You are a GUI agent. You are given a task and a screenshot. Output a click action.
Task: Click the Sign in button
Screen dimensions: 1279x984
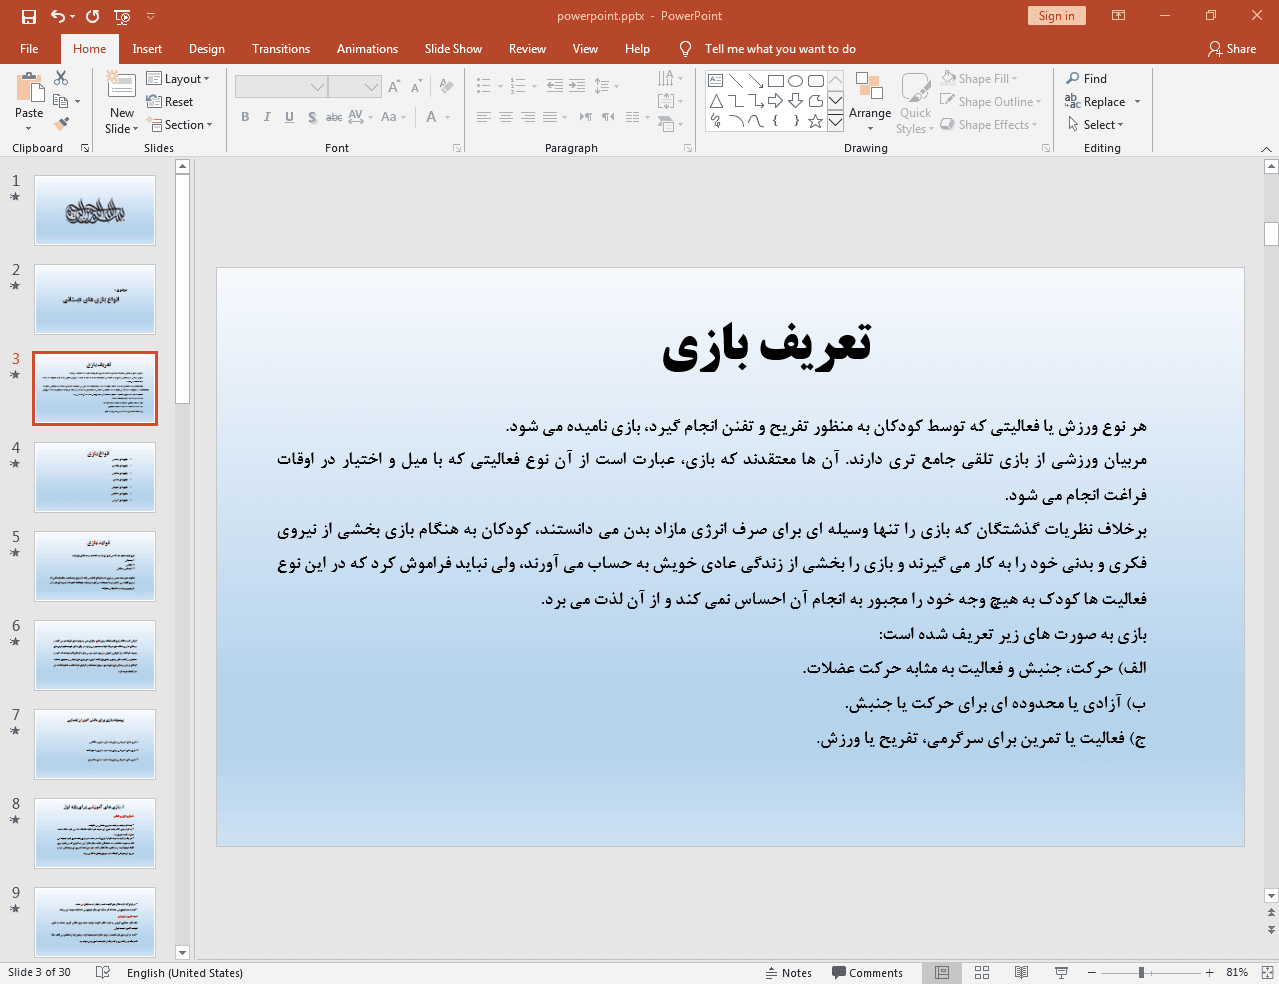1056,16
